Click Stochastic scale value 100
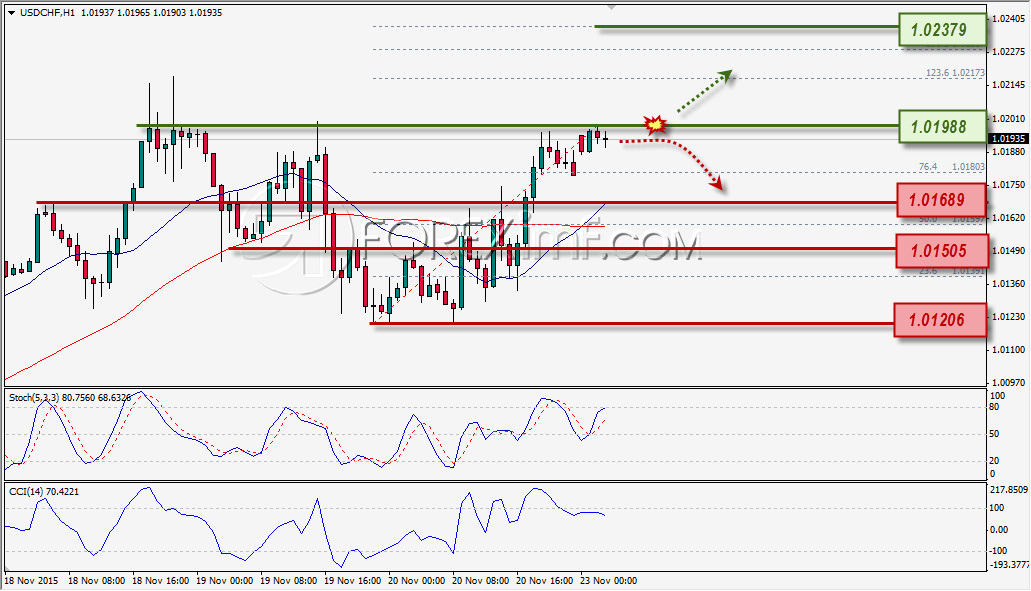Image resolution: width=1031 pixels, height=591 pixels. (x=997, y=396)
